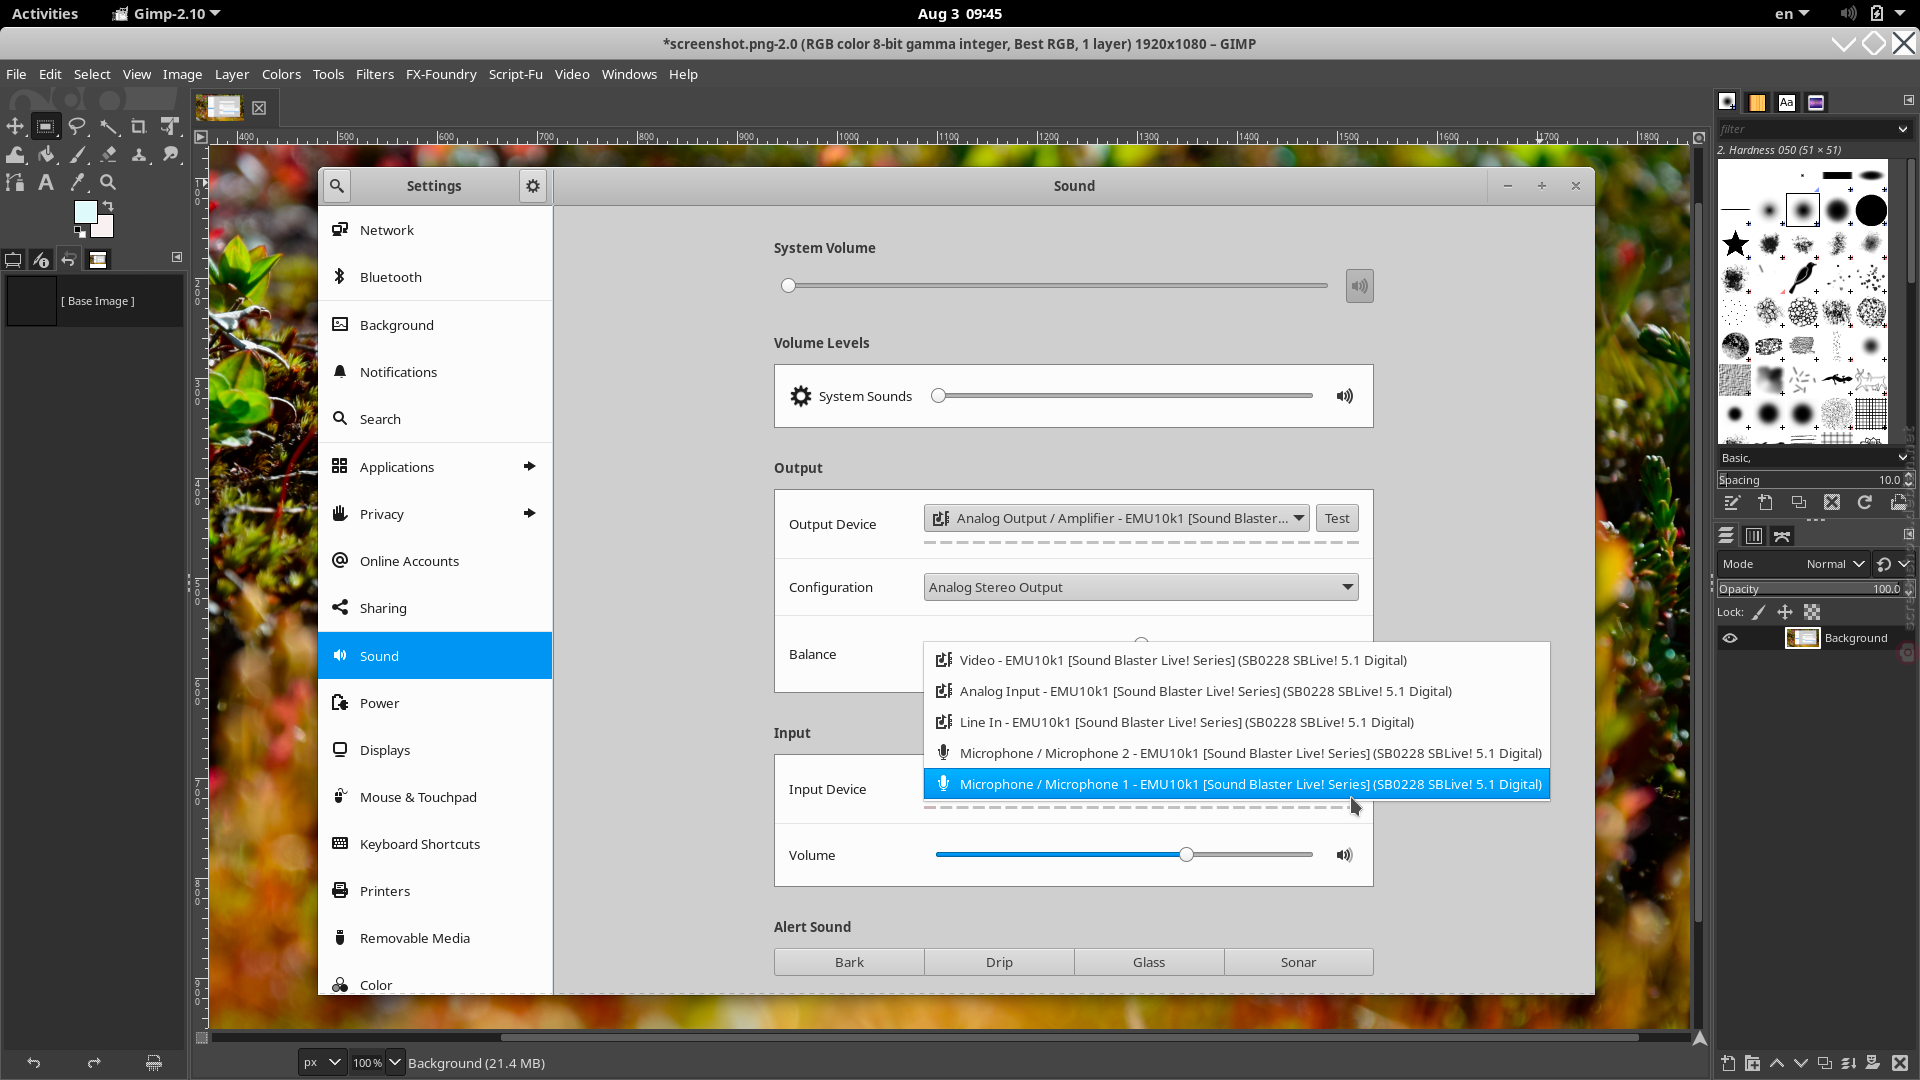1920x1080 pixels.
Task: Open the Filters menu
Action: pyautogui.click(x=375, y=74)
